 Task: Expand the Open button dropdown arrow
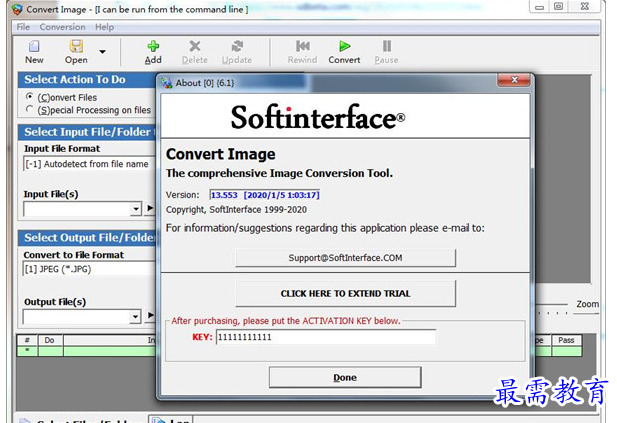[102, 52]
